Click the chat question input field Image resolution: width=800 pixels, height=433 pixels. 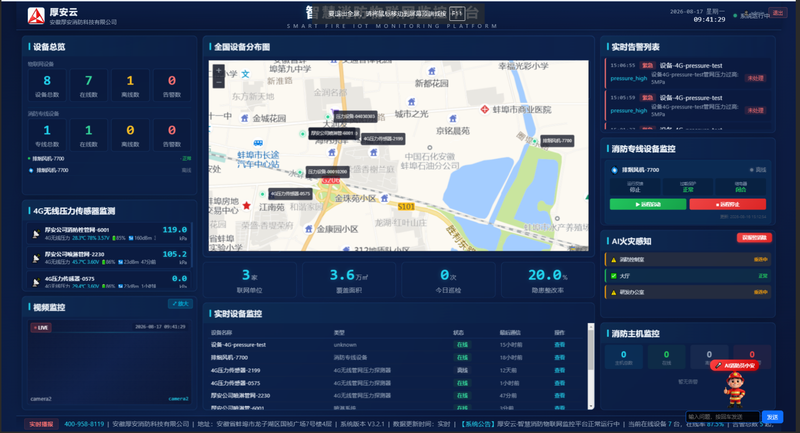pyautogui.click(x=722, y=417)
